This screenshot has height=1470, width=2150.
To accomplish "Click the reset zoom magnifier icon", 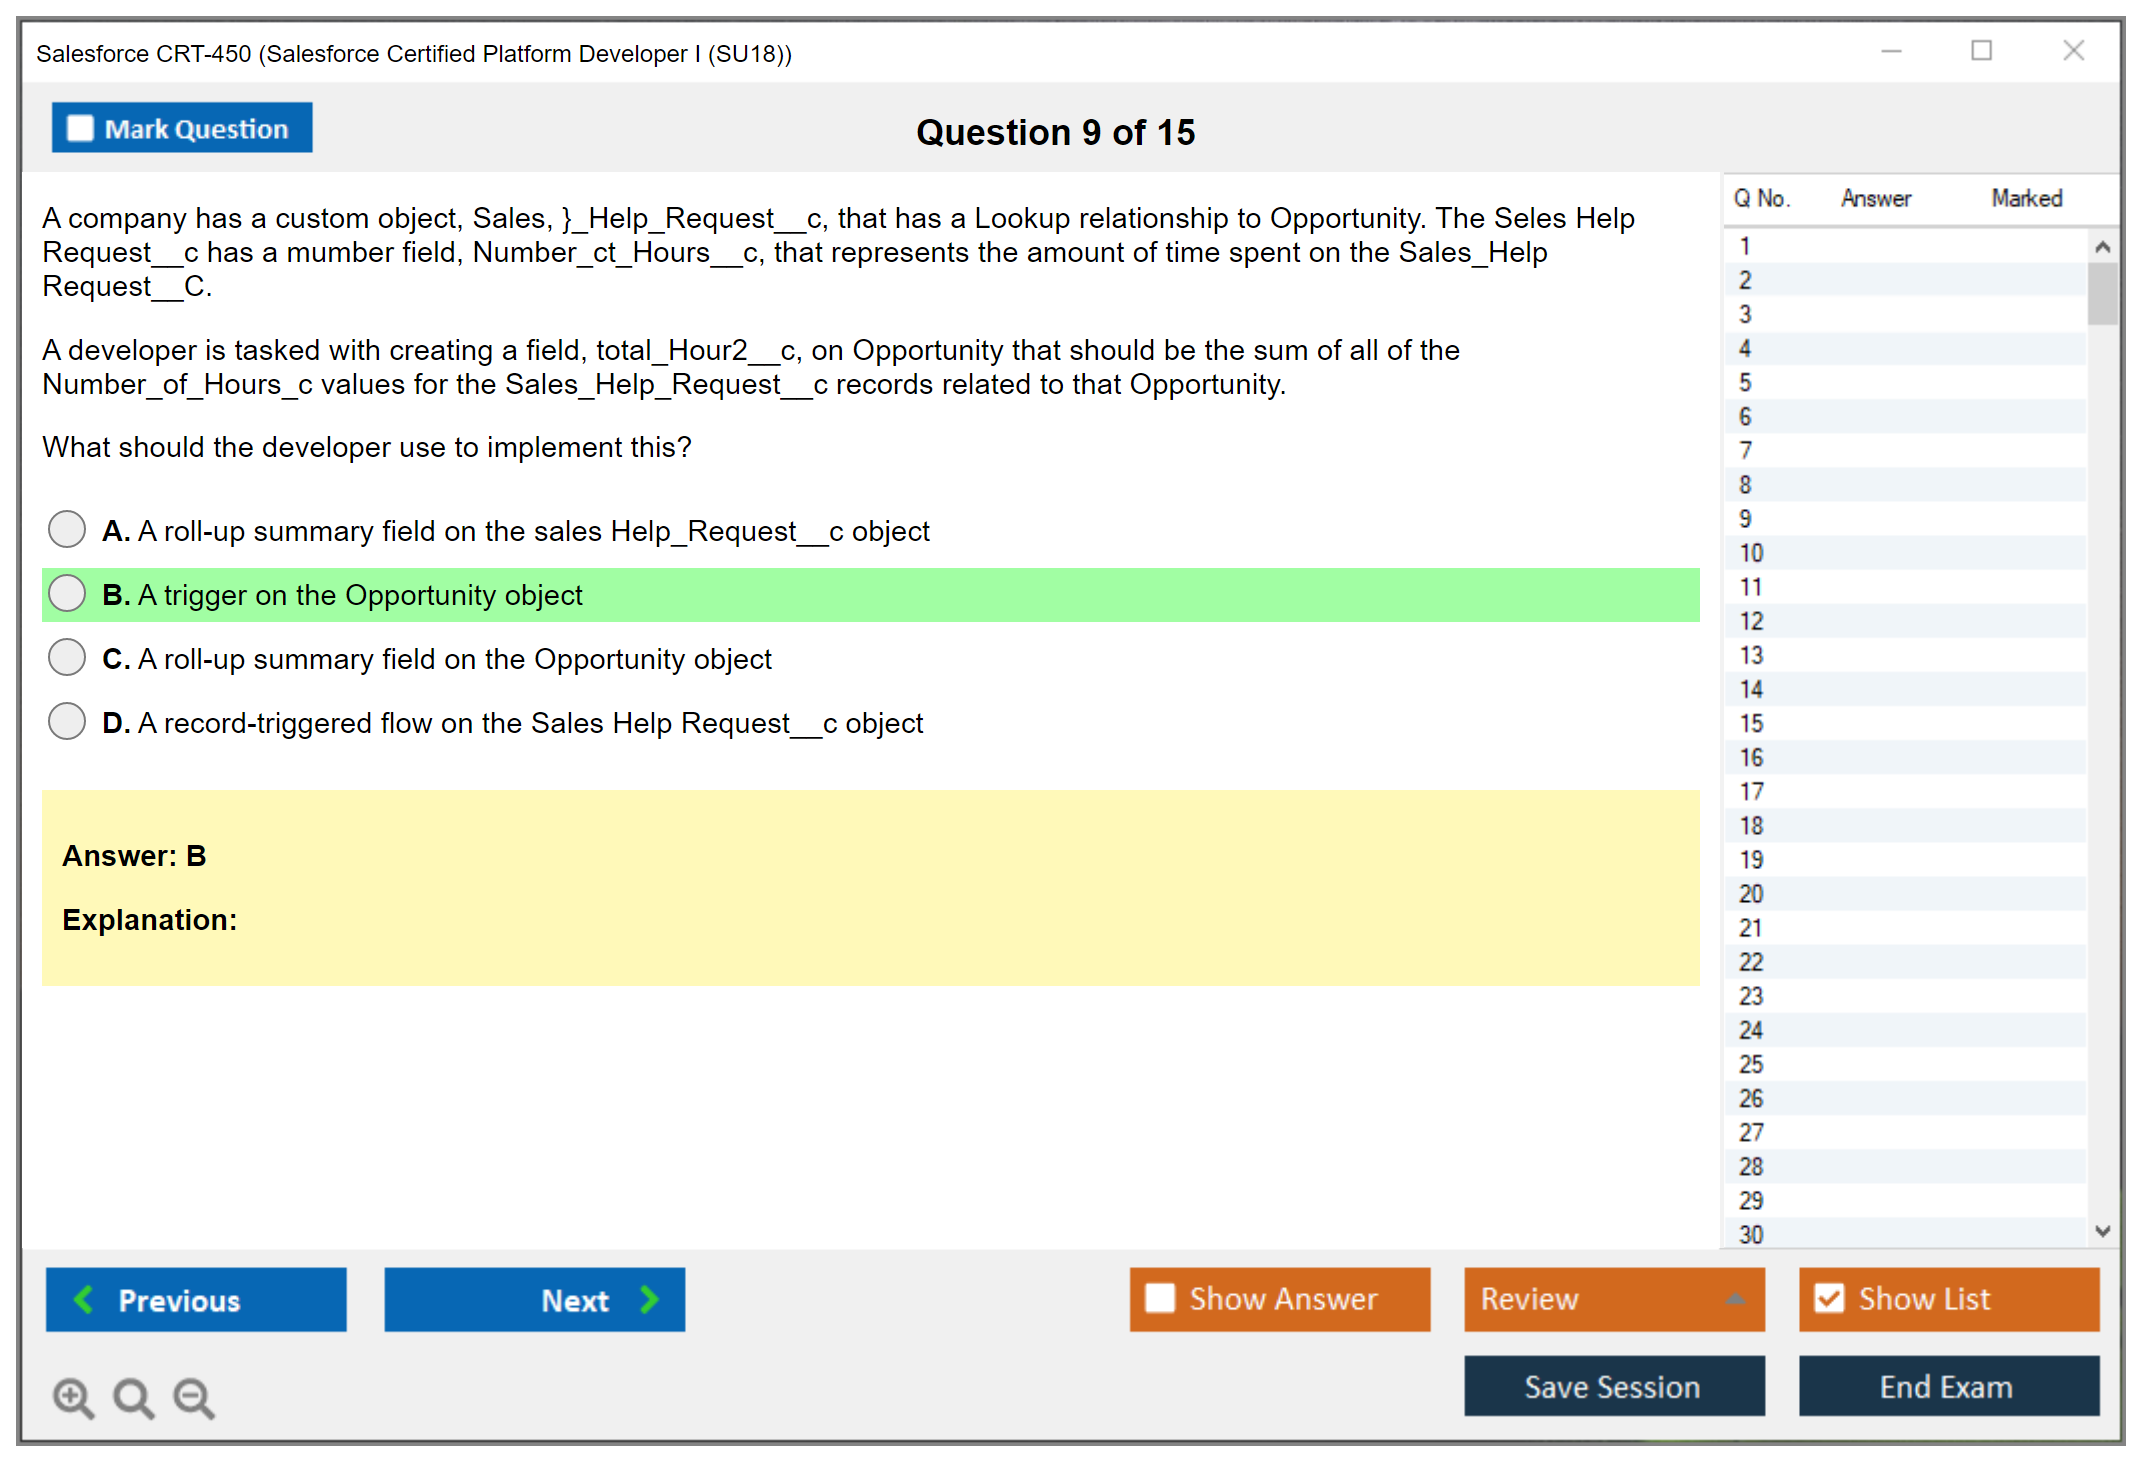I will pos(133,1398).
